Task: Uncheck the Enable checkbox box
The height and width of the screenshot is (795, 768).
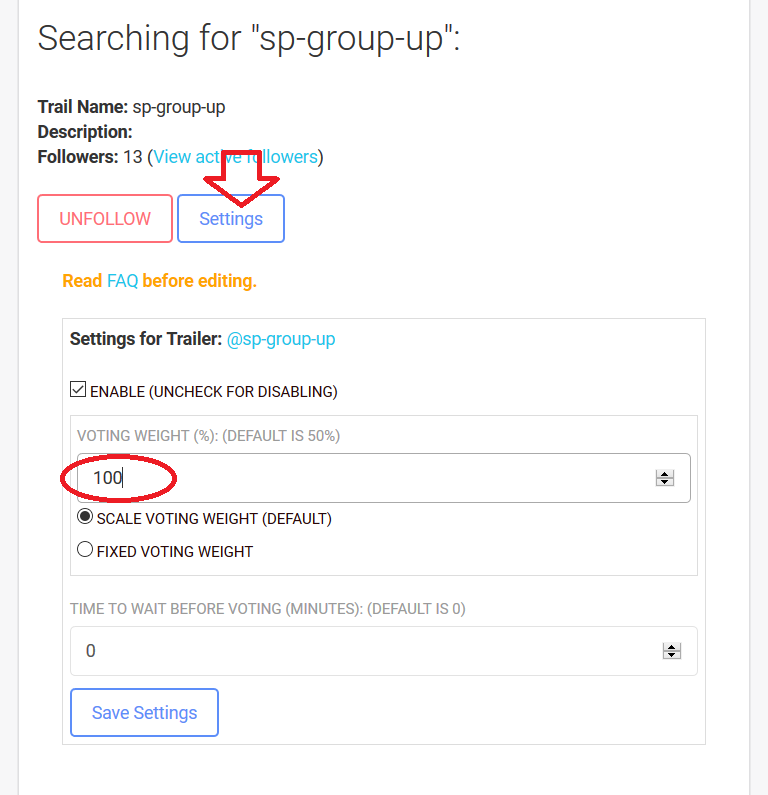Action: coord(78,390)
